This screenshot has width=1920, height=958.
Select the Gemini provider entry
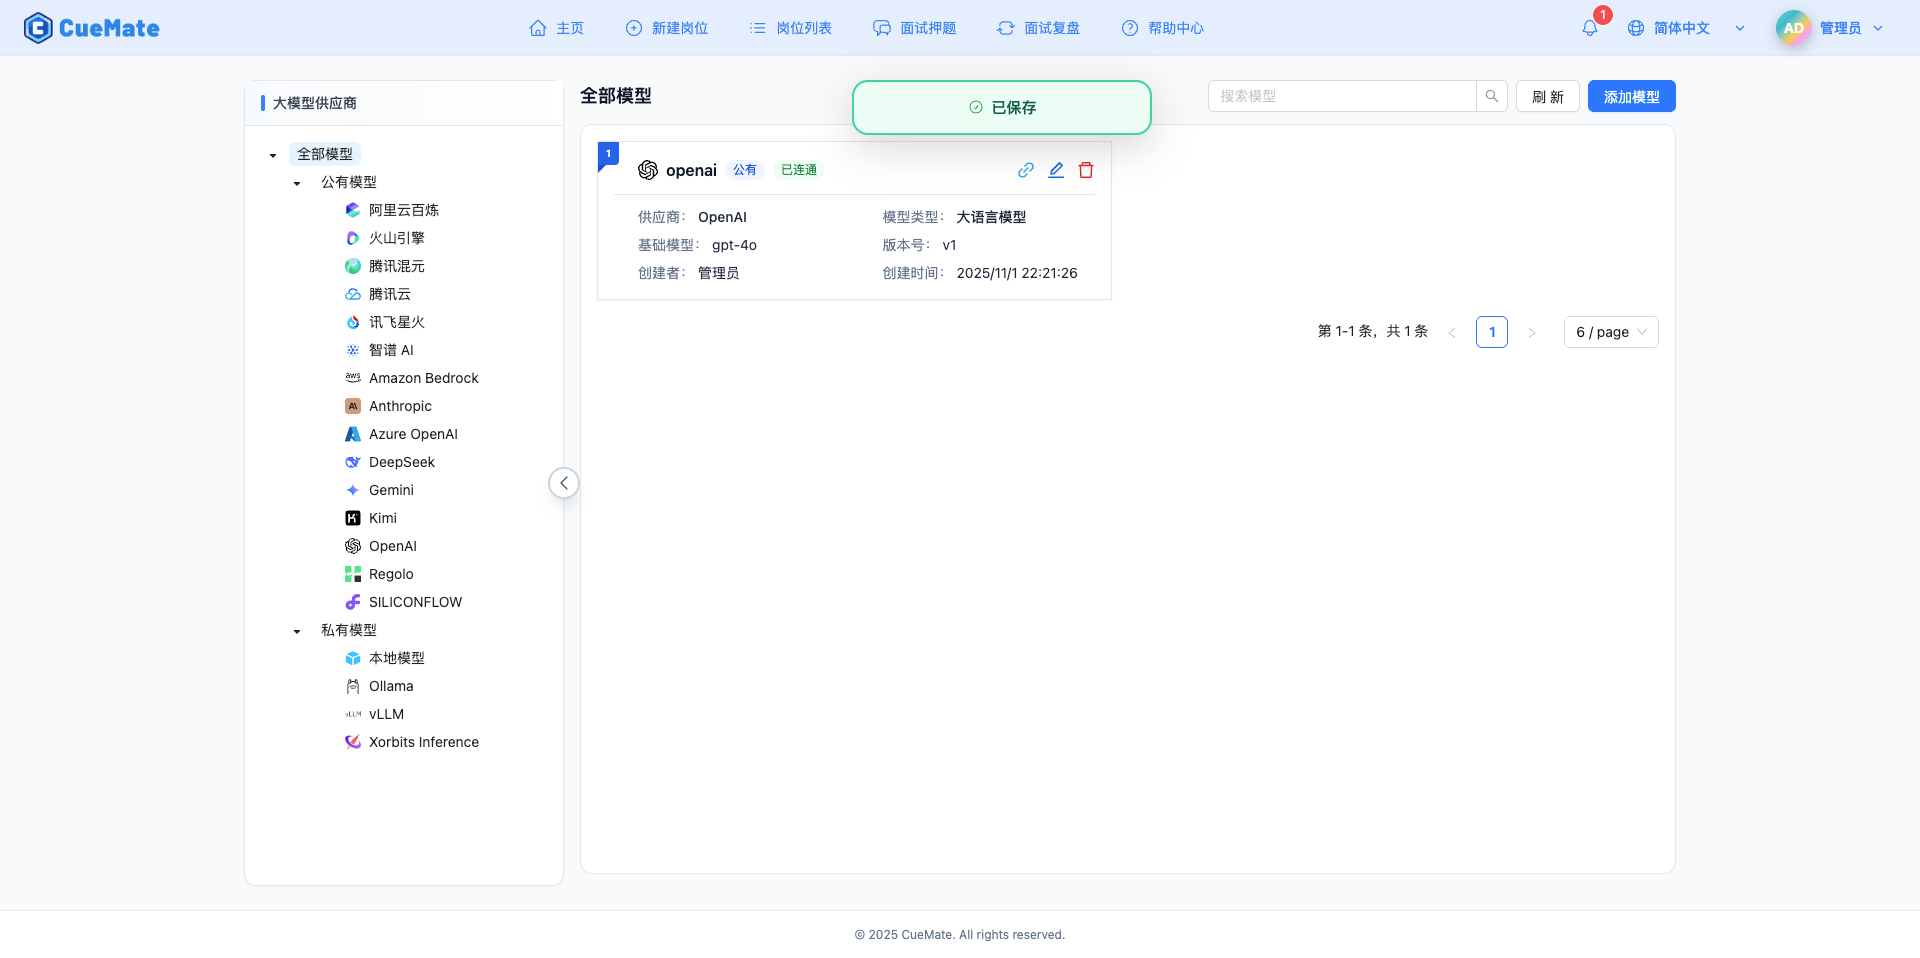point(391,490)
